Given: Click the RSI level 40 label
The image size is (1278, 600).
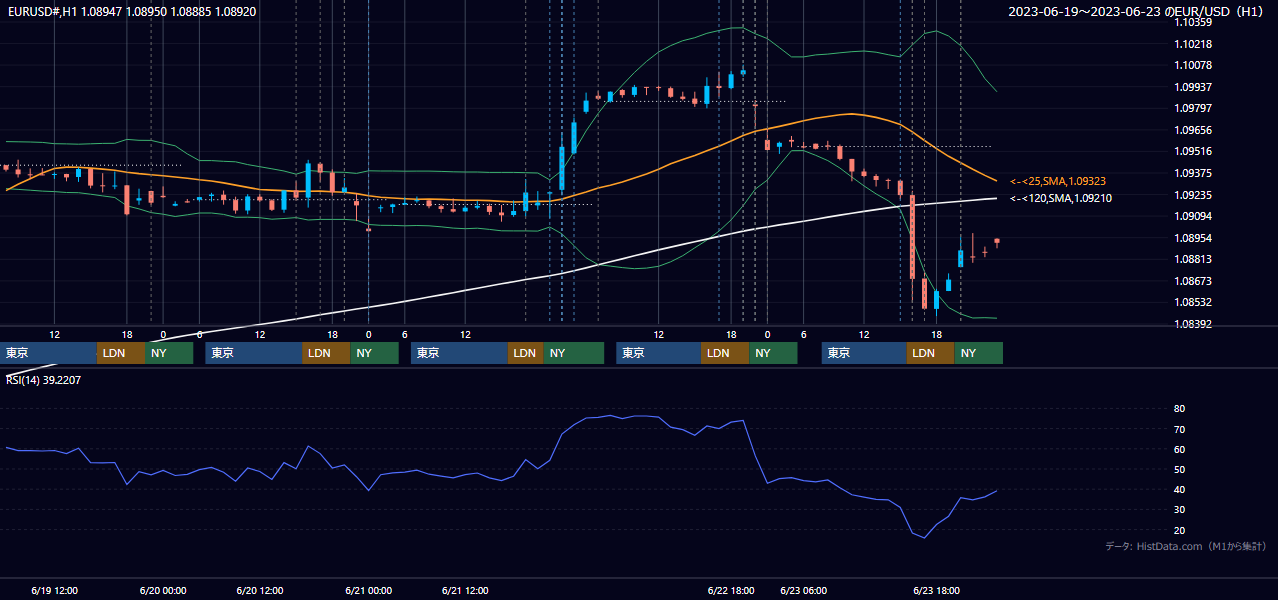Looking at the screenshot, I should (x=1179, y=489).
